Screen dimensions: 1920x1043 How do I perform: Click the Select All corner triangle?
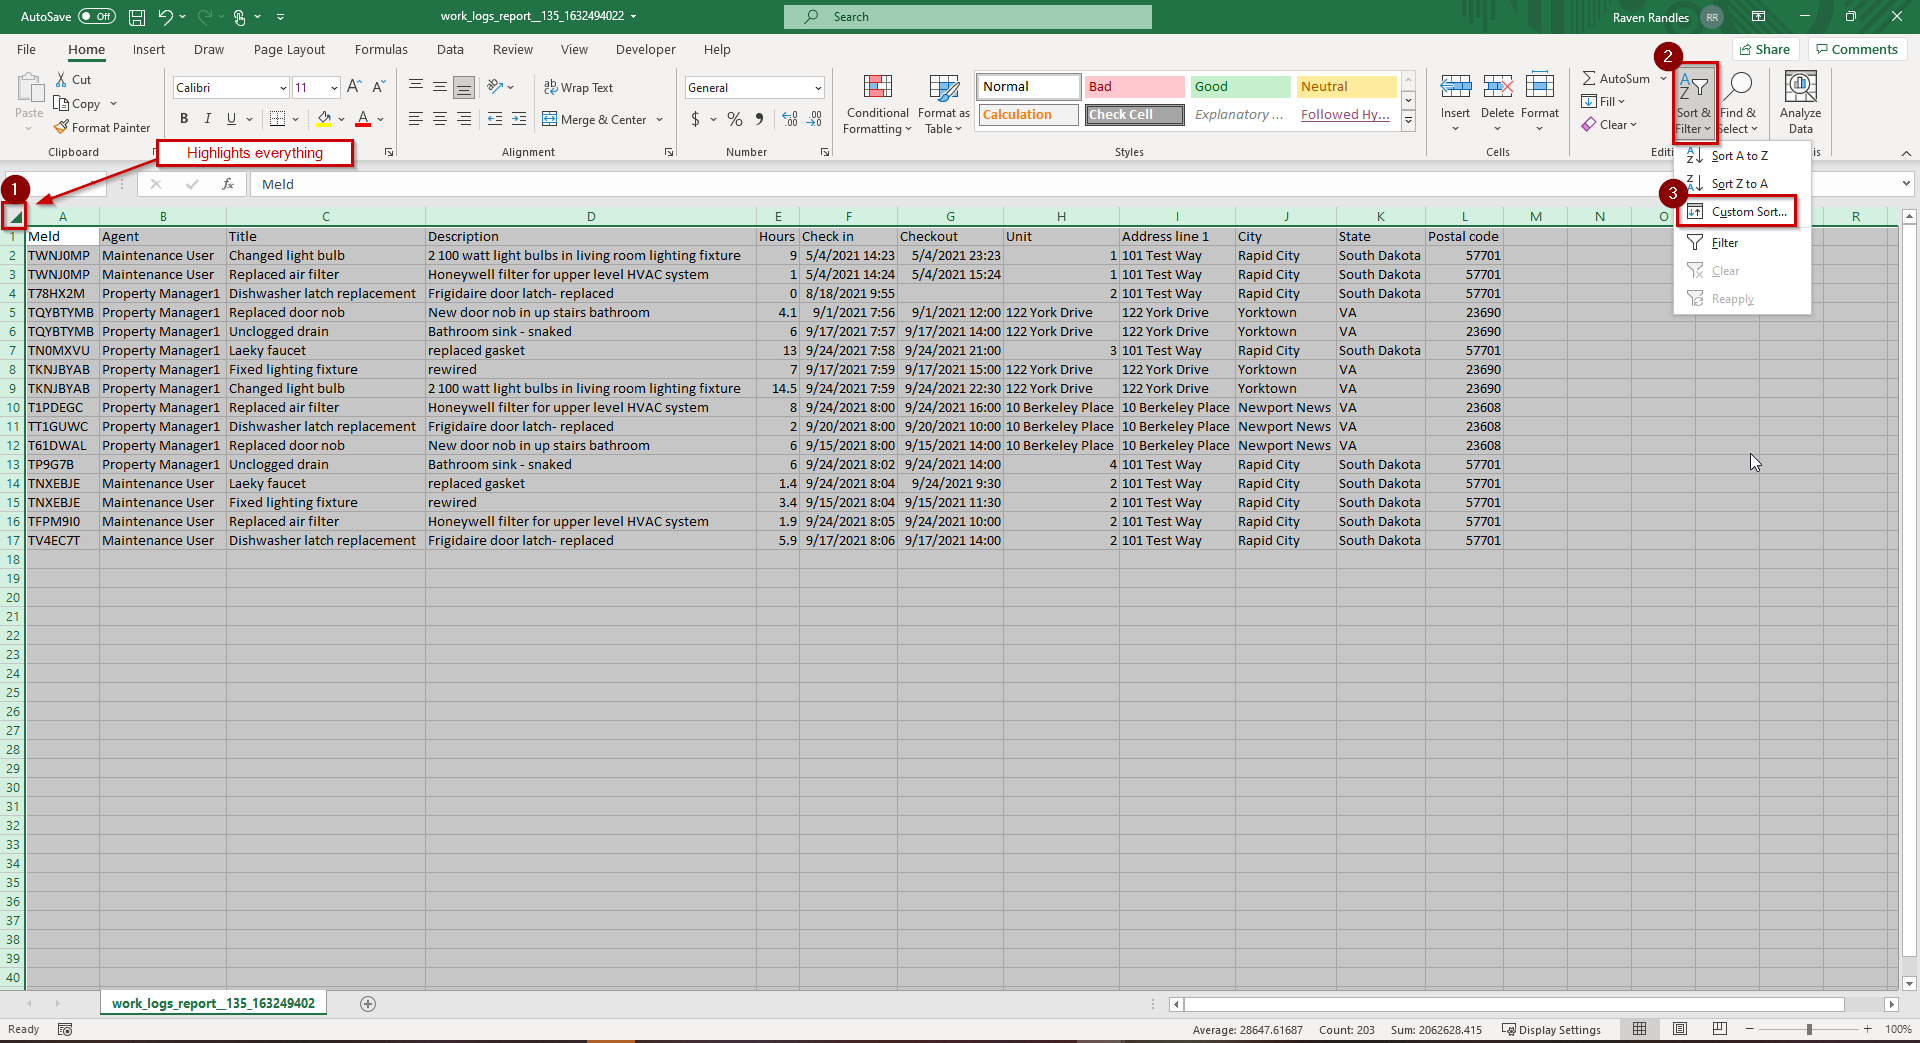(x=15, y=216)
